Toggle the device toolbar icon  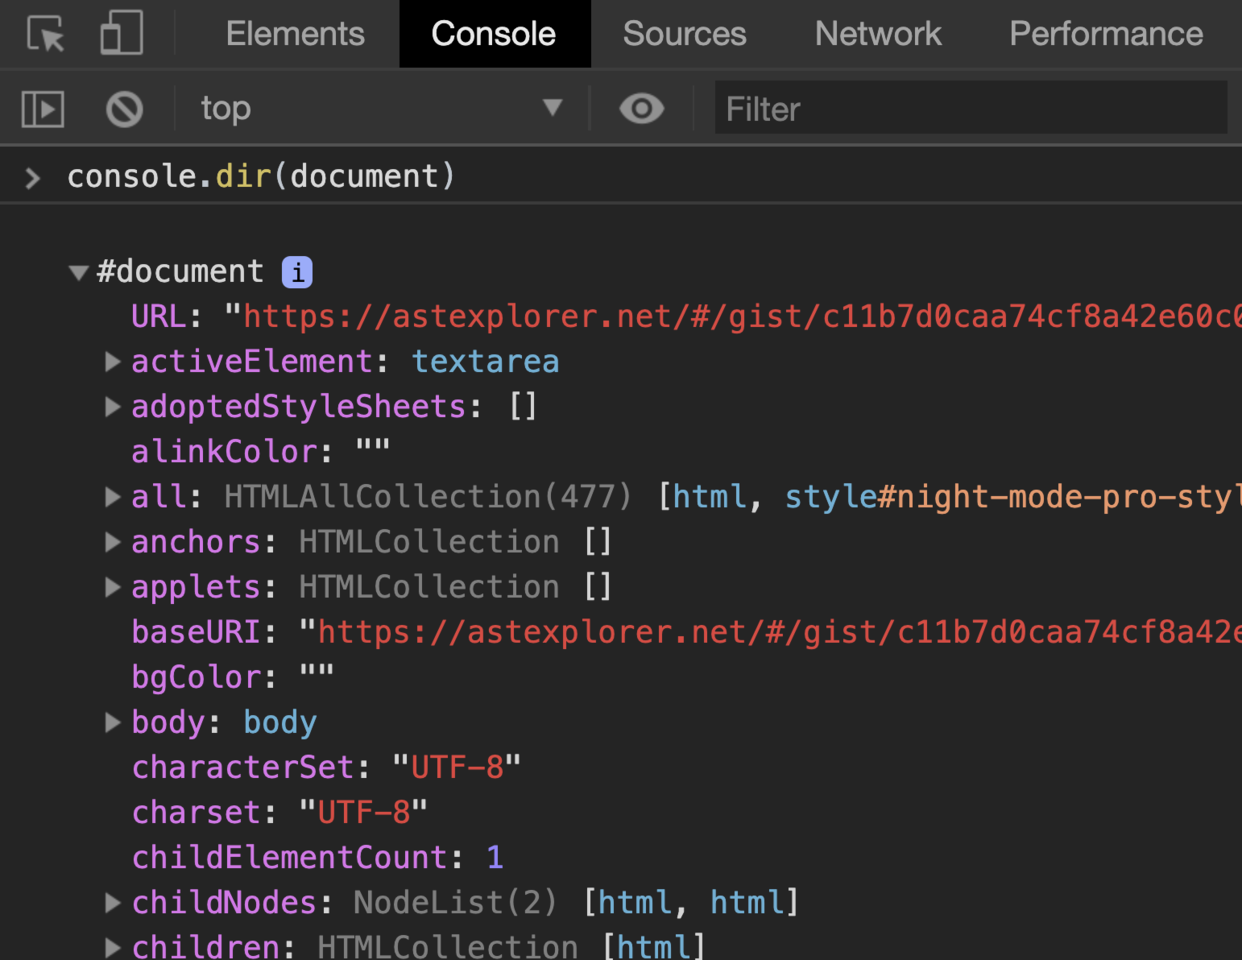121,33
